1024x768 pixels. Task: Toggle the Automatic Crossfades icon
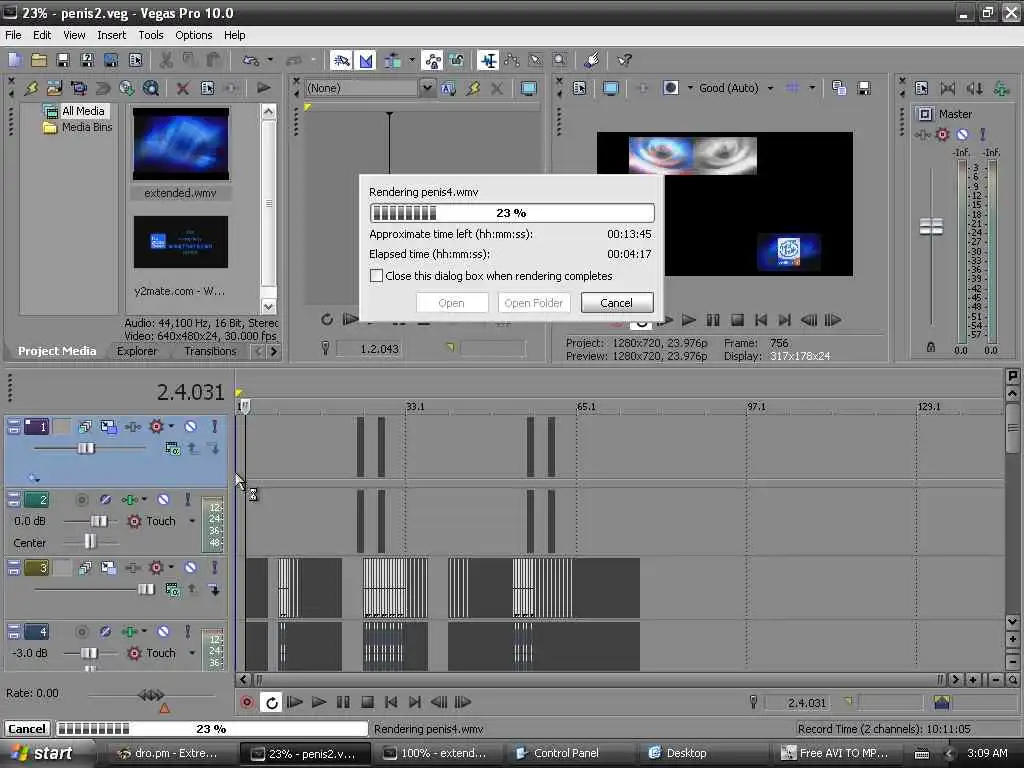[366, 61]
